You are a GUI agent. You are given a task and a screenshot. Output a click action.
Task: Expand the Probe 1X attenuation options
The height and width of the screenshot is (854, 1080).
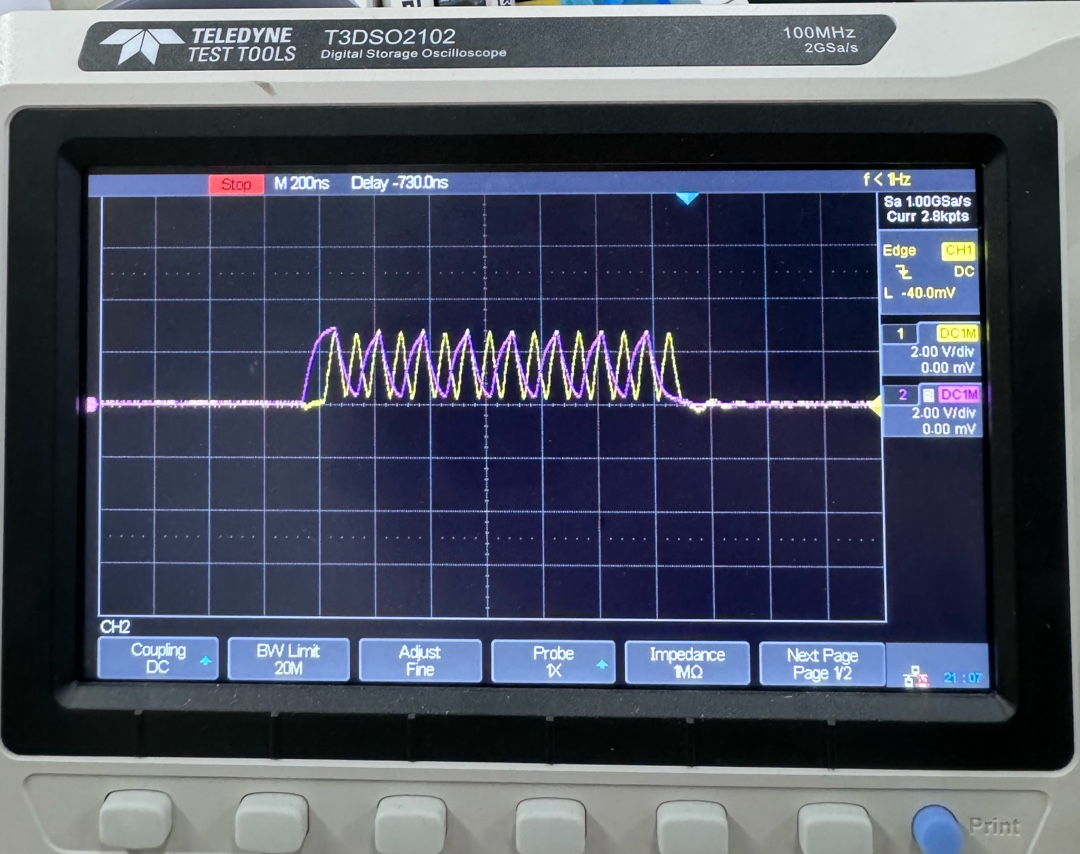pyautogui.click(x=553, y=660)
